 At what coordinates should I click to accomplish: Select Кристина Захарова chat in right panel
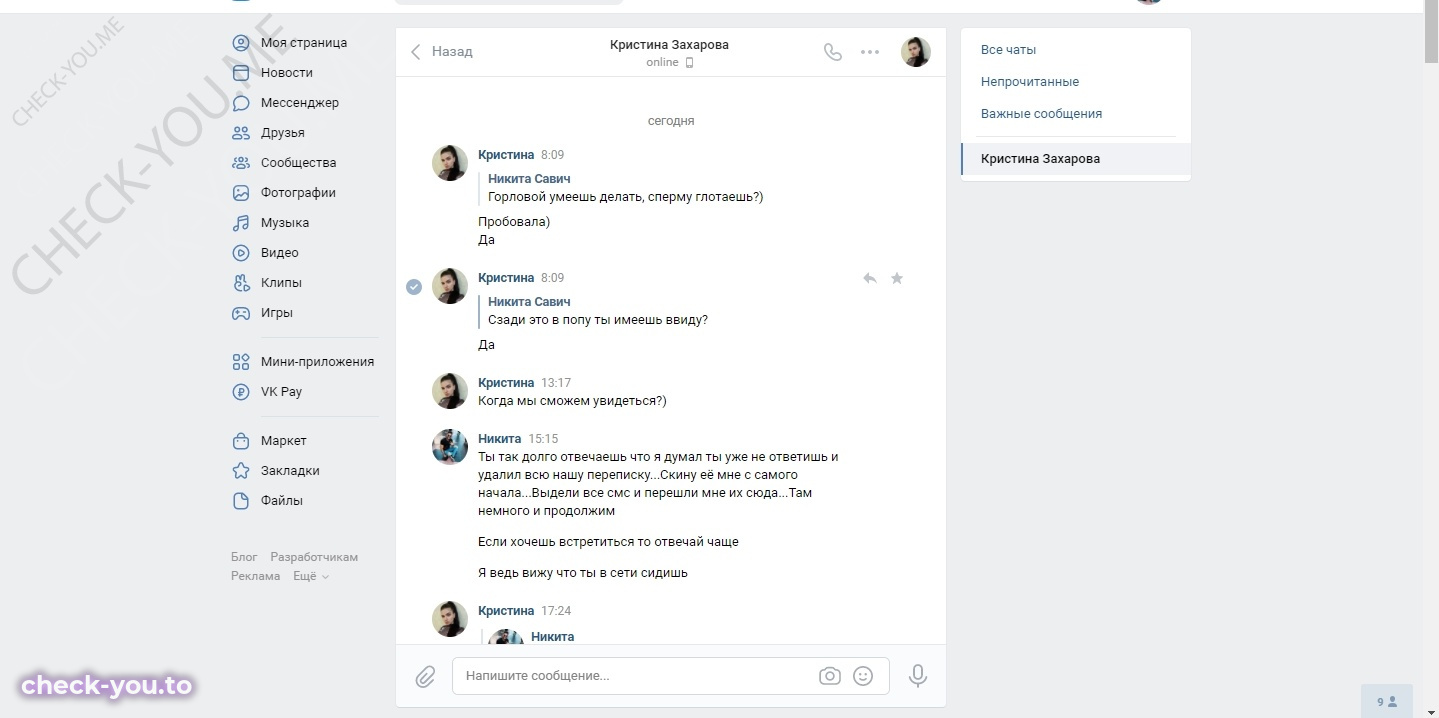tap(1076, 159)
